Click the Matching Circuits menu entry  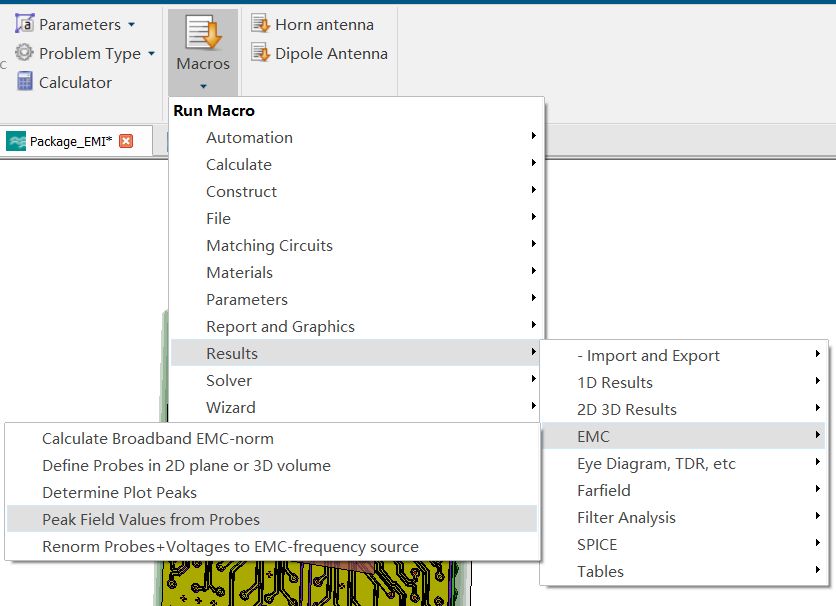point(356,245)
